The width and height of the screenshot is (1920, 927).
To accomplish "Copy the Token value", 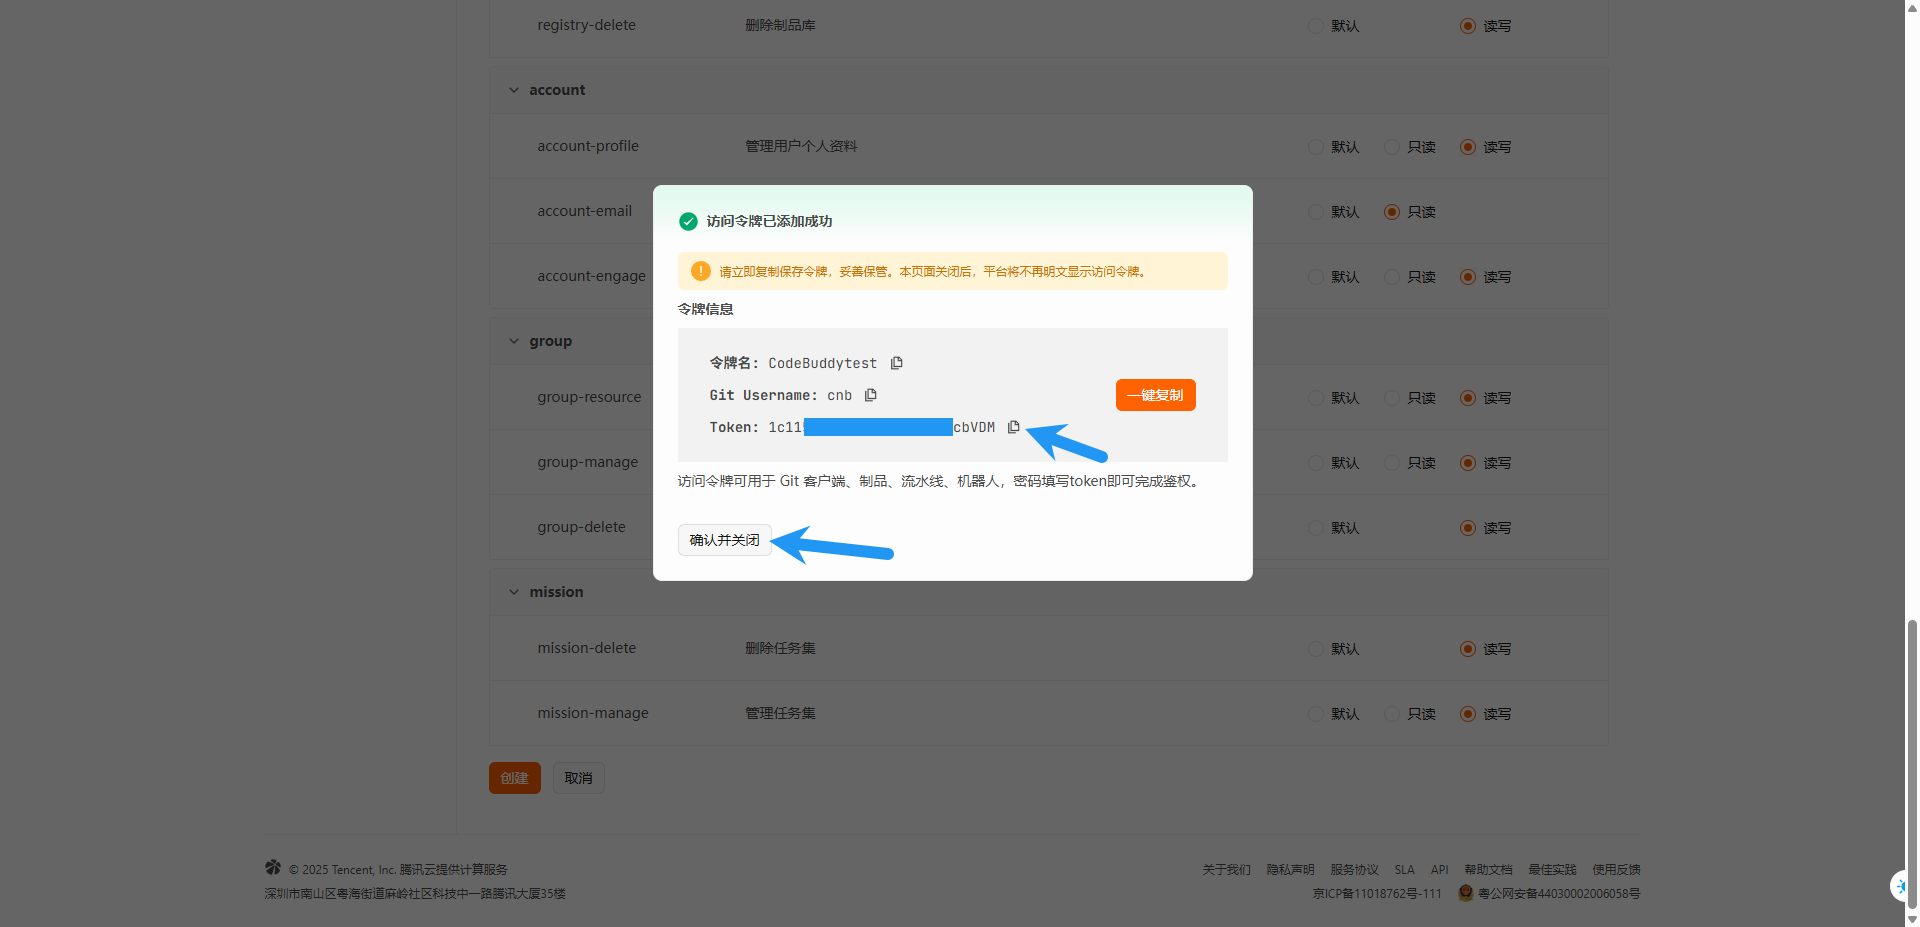I will pyautogui.click(x=1013, y=427).
